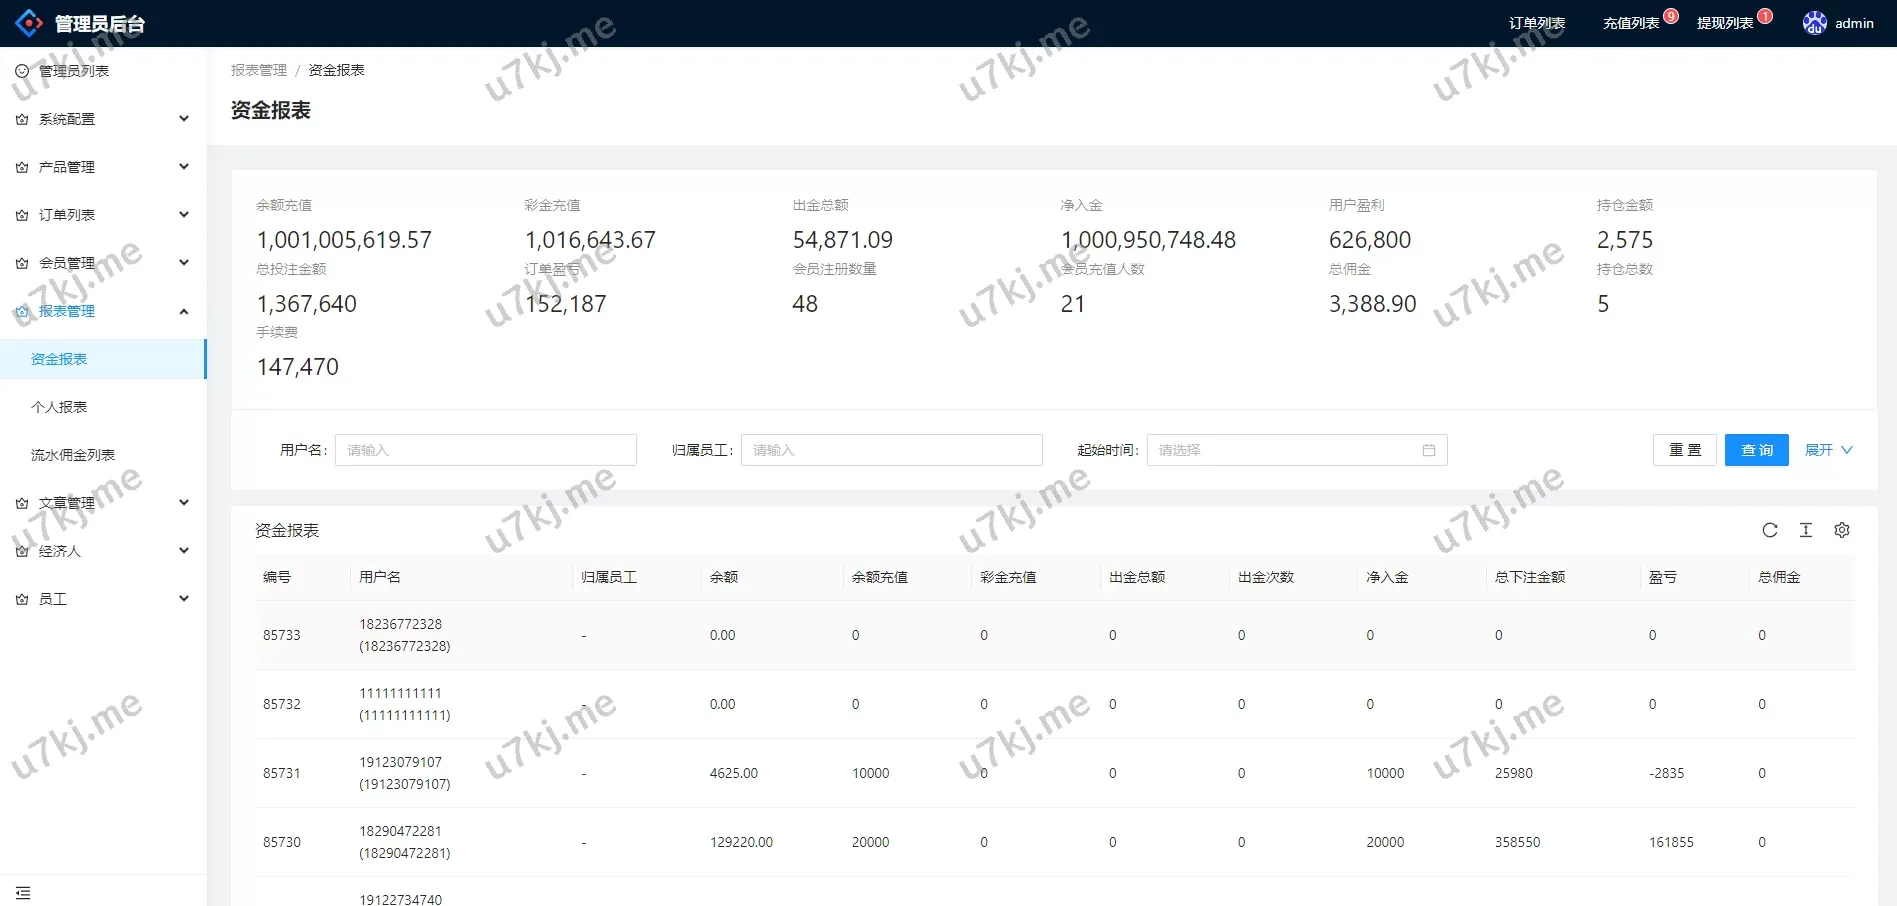Click the admin console logo icon
1897x906 pixels.
[29, 23]
